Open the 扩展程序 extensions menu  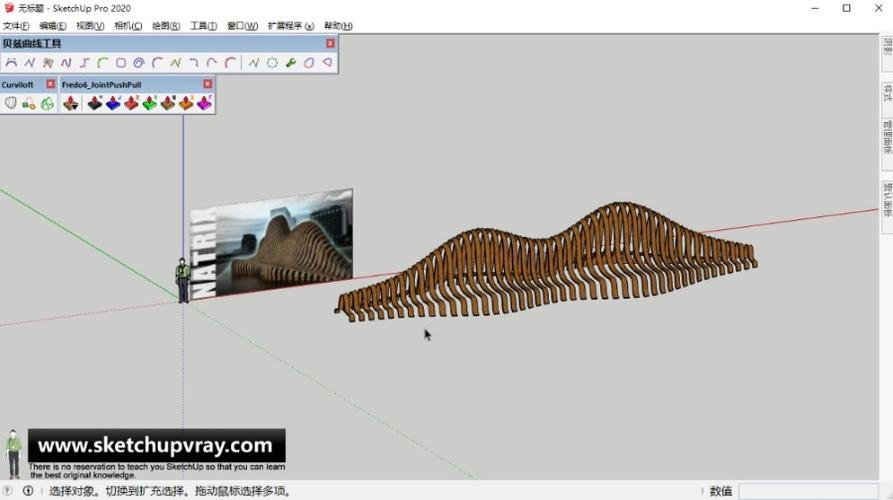point(290,26)
